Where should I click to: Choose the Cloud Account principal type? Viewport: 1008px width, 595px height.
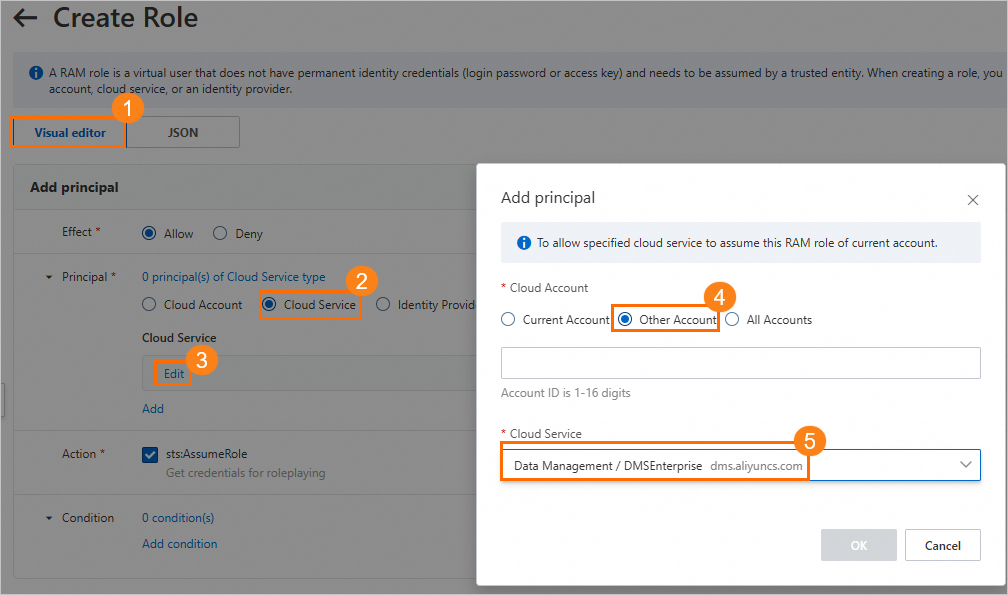[149, 305]
